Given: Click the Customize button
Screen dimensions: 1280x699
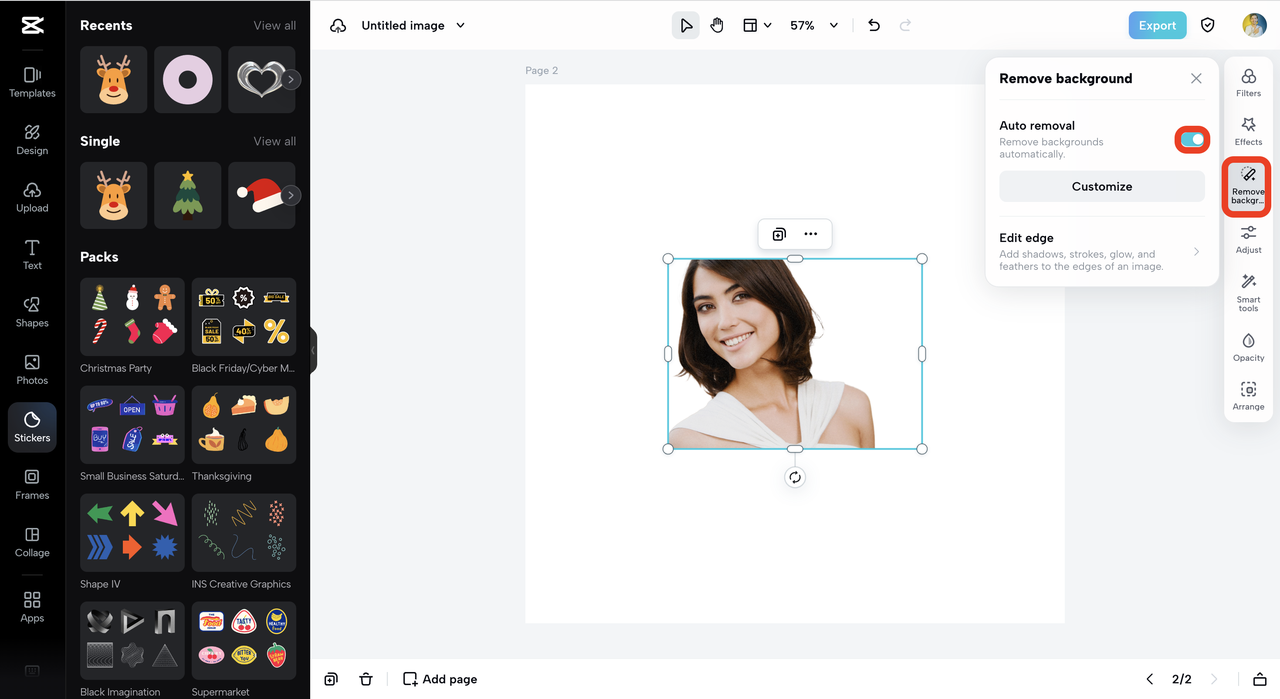Looking at the screenshot, I should coord(1102,186).
